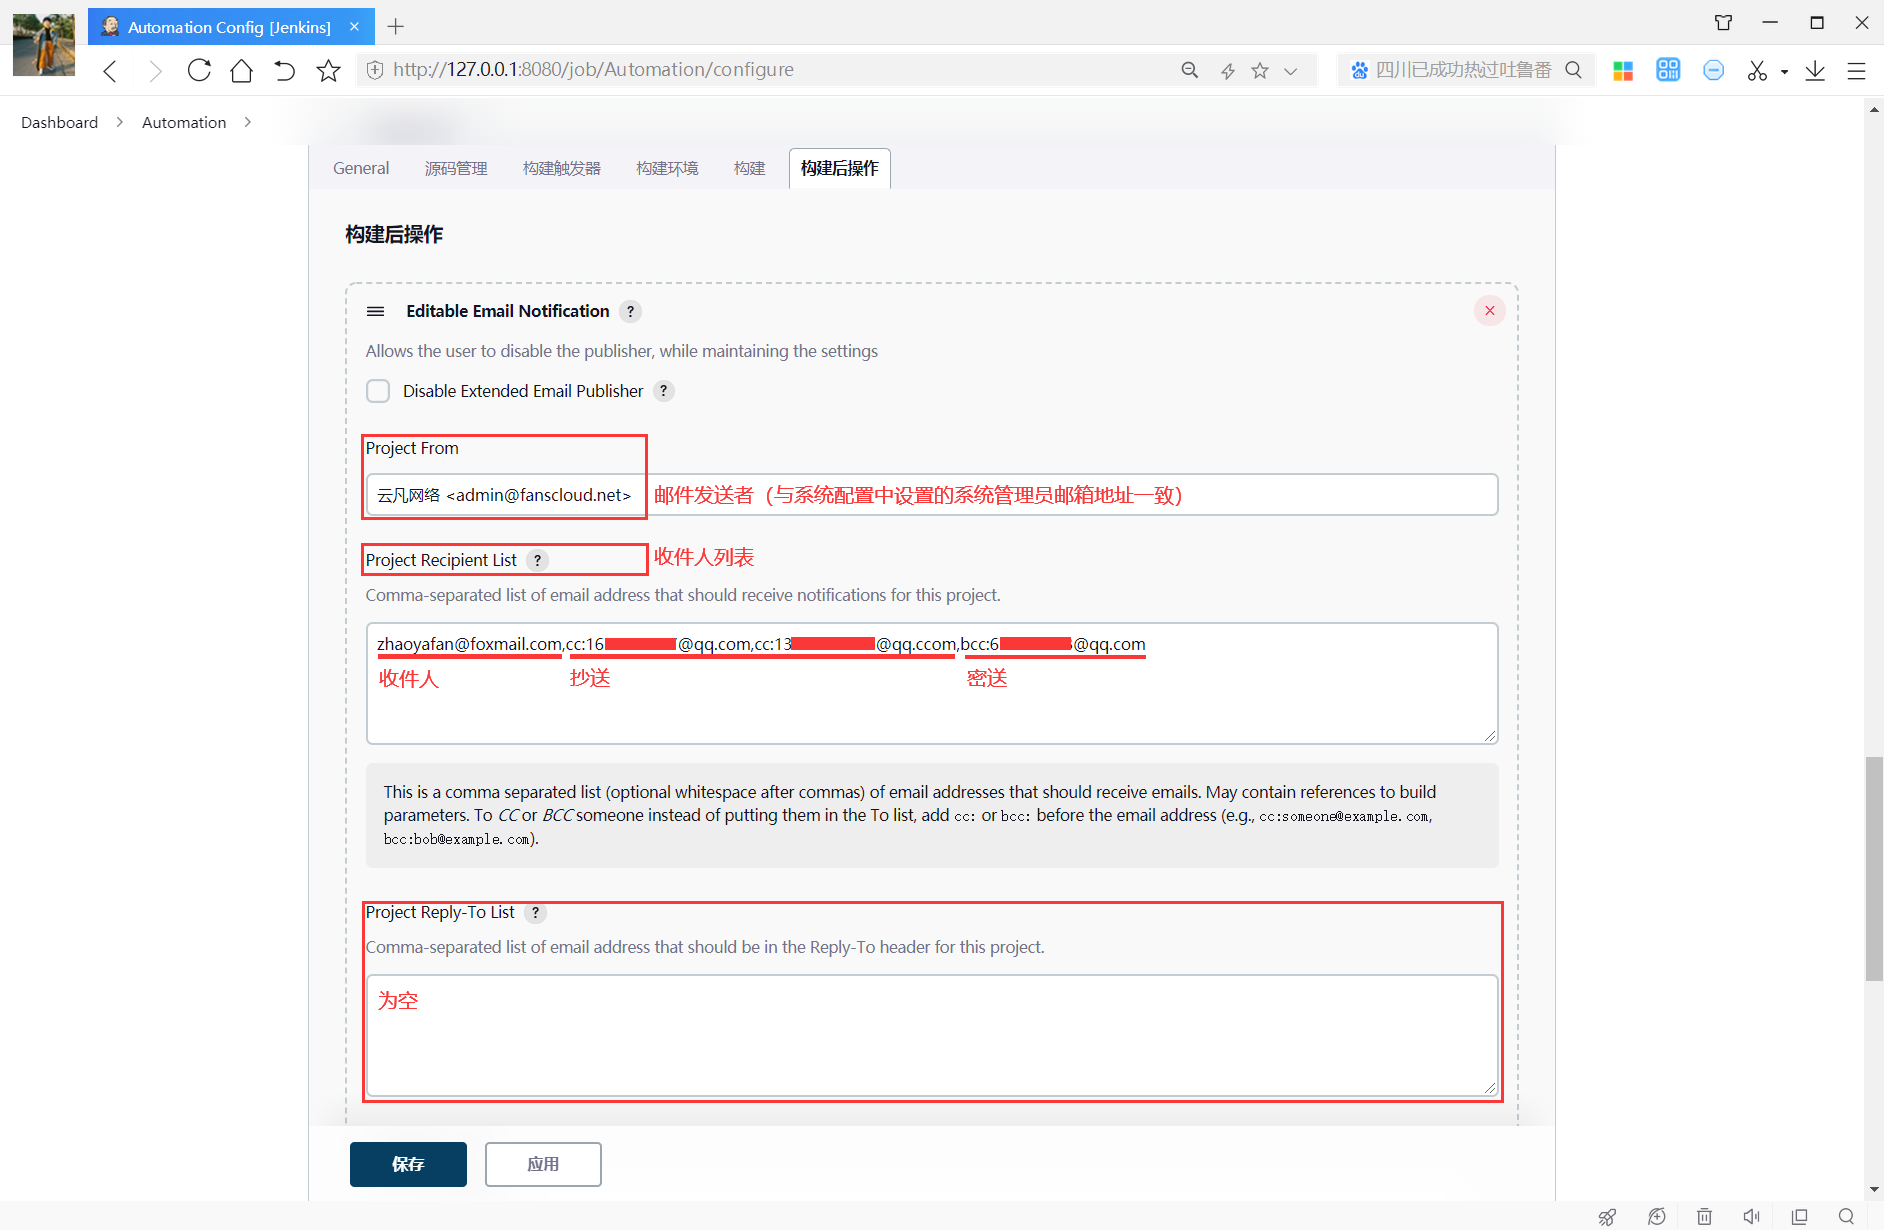
Task: Switch to the 构建 tab
Action: coord(749,168)
